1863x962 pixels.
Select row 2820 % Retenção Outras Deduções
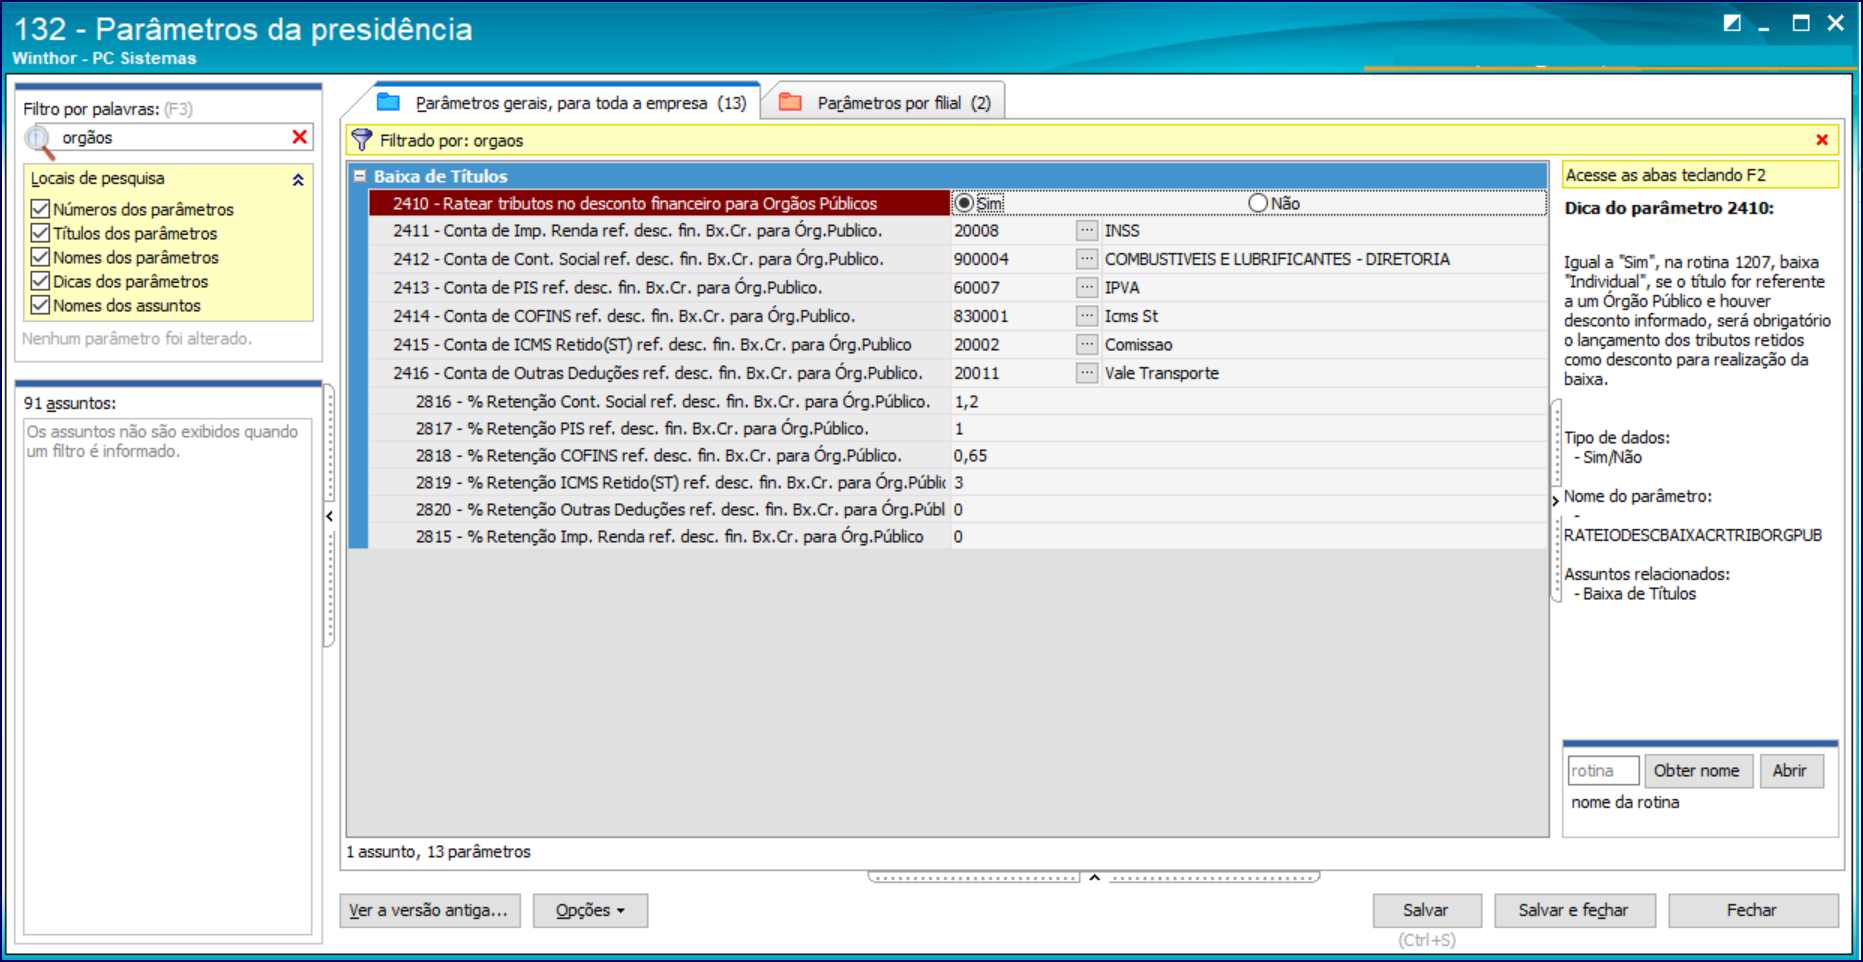(659, 509)
